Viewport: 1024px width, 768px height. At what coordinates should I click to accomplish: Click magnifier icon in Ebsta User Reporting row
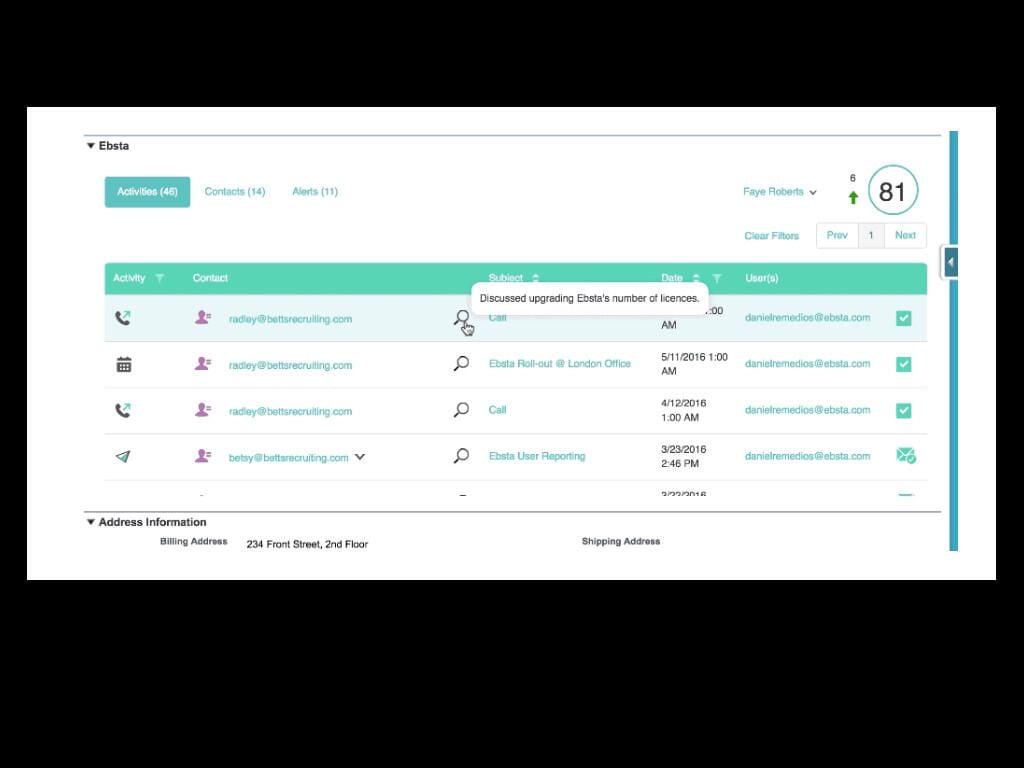pyautogui.click(x=461, y=456)
